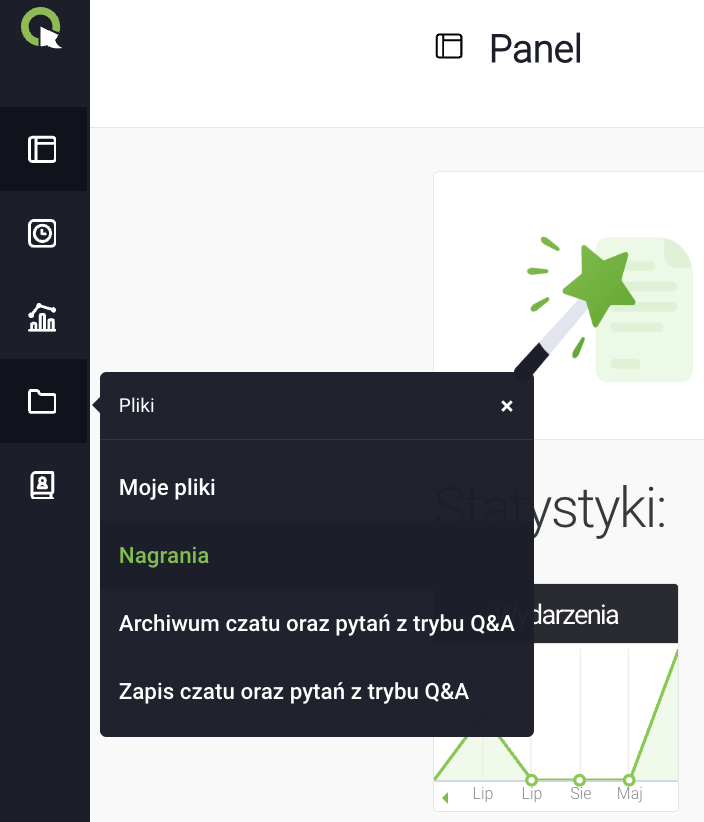Select Moje pliki from the menu
The width and height of the screenshot is (704, 822).
tap(167, 488)
